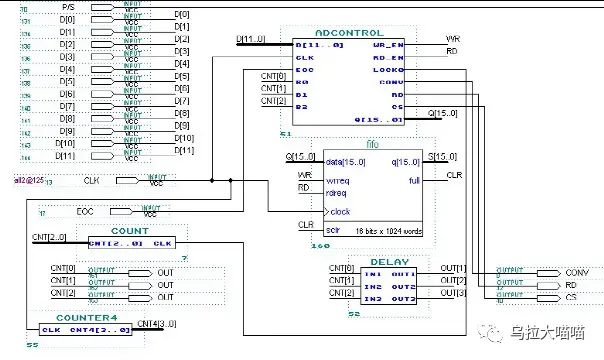Select the COUNT block symbol
Screen dimensions: 604x360
coord(132,243)
